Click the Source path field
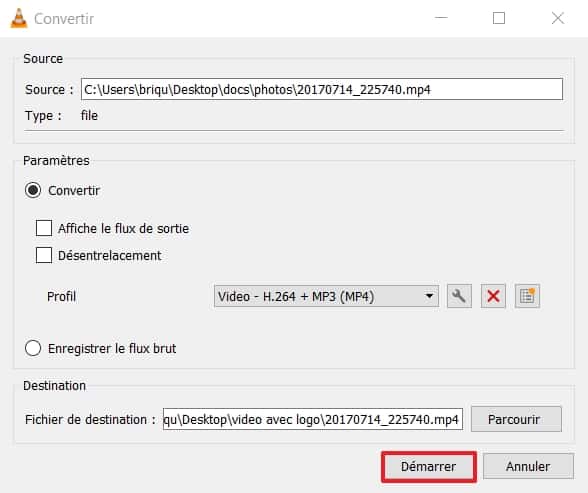Screen dimensions: 588x493 point(322,89)
